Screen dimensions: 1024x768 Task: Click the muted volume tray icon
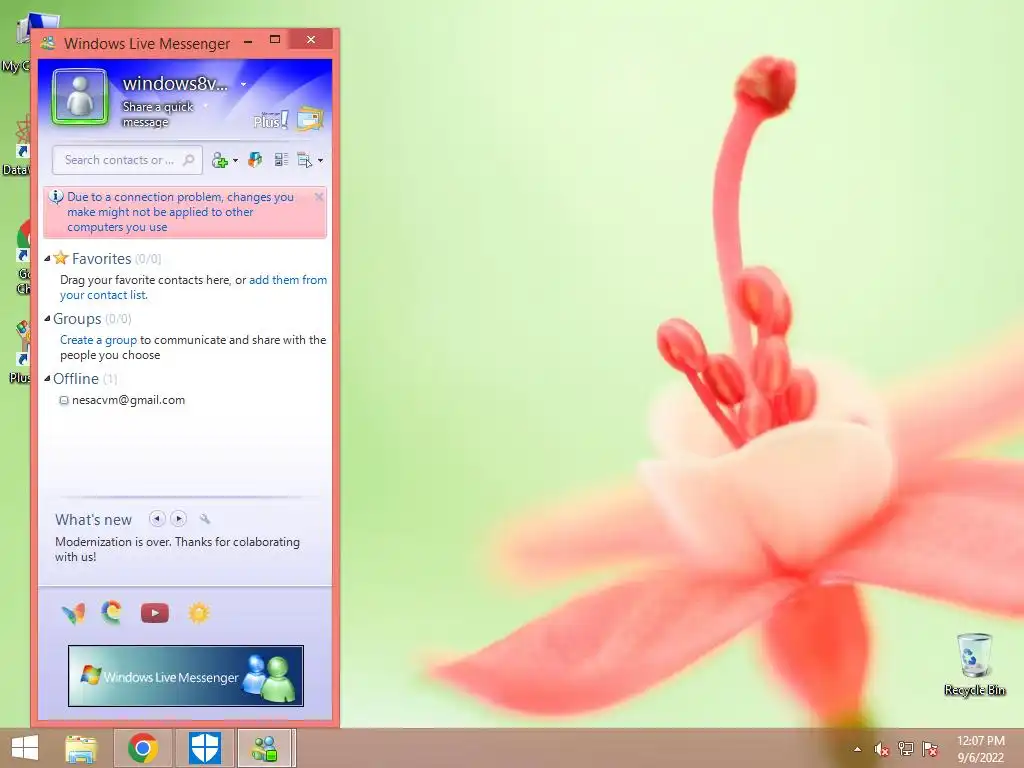tap(882, 750)
